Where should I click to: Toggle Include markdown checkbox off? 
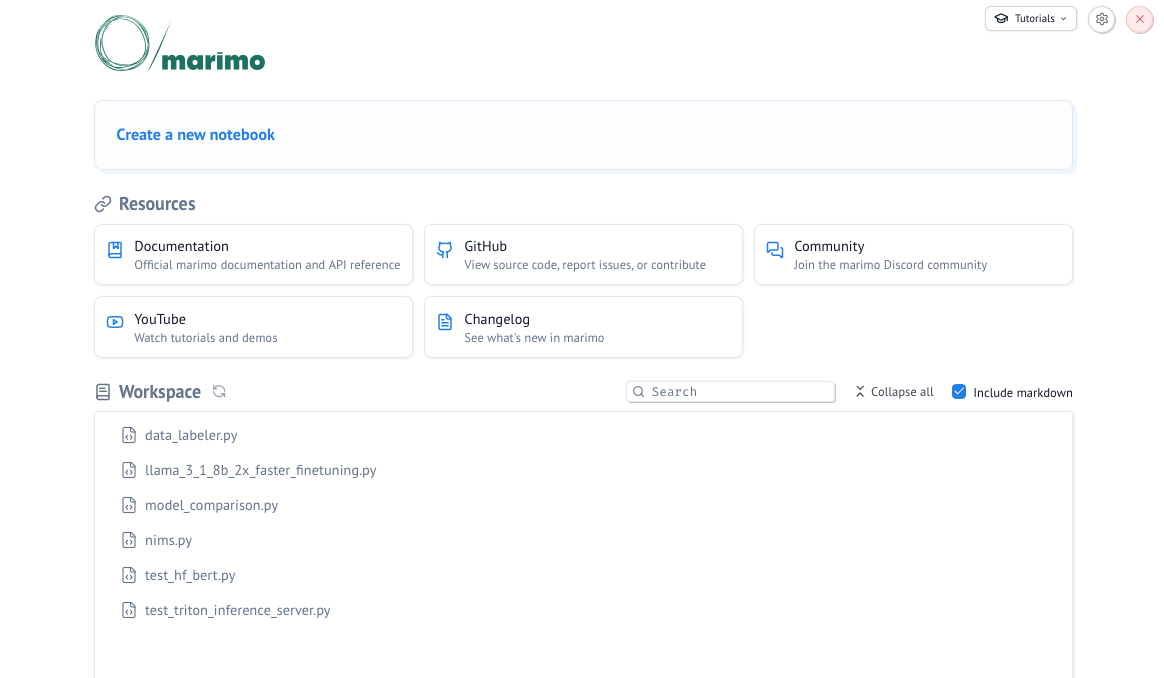(x=959, y=392)
